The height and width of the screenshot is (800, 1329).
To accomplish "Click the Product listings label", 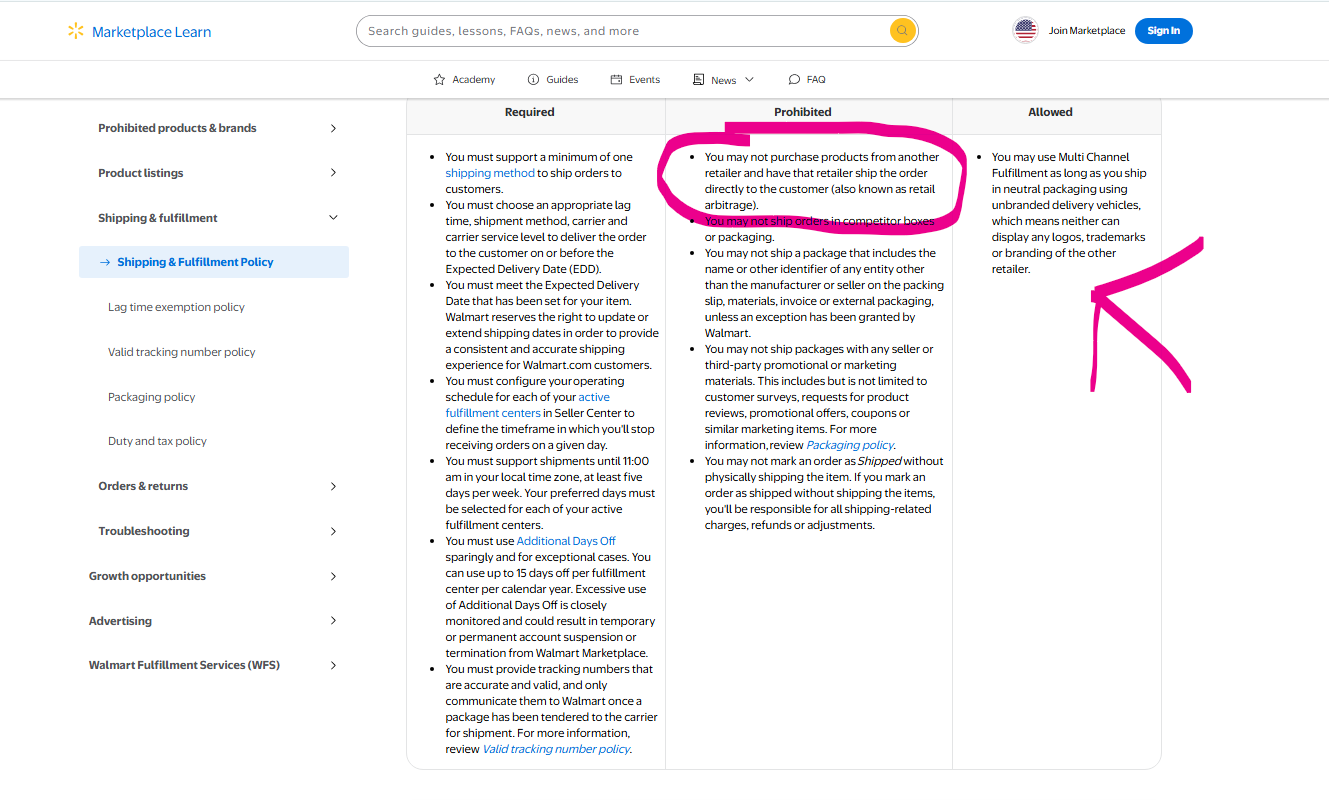I will click(x=141, y=173).
